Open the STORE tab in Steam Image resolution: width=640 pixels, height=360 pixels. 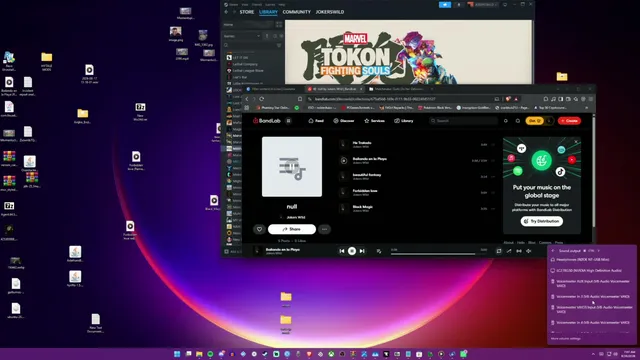(x=247, y=12)
